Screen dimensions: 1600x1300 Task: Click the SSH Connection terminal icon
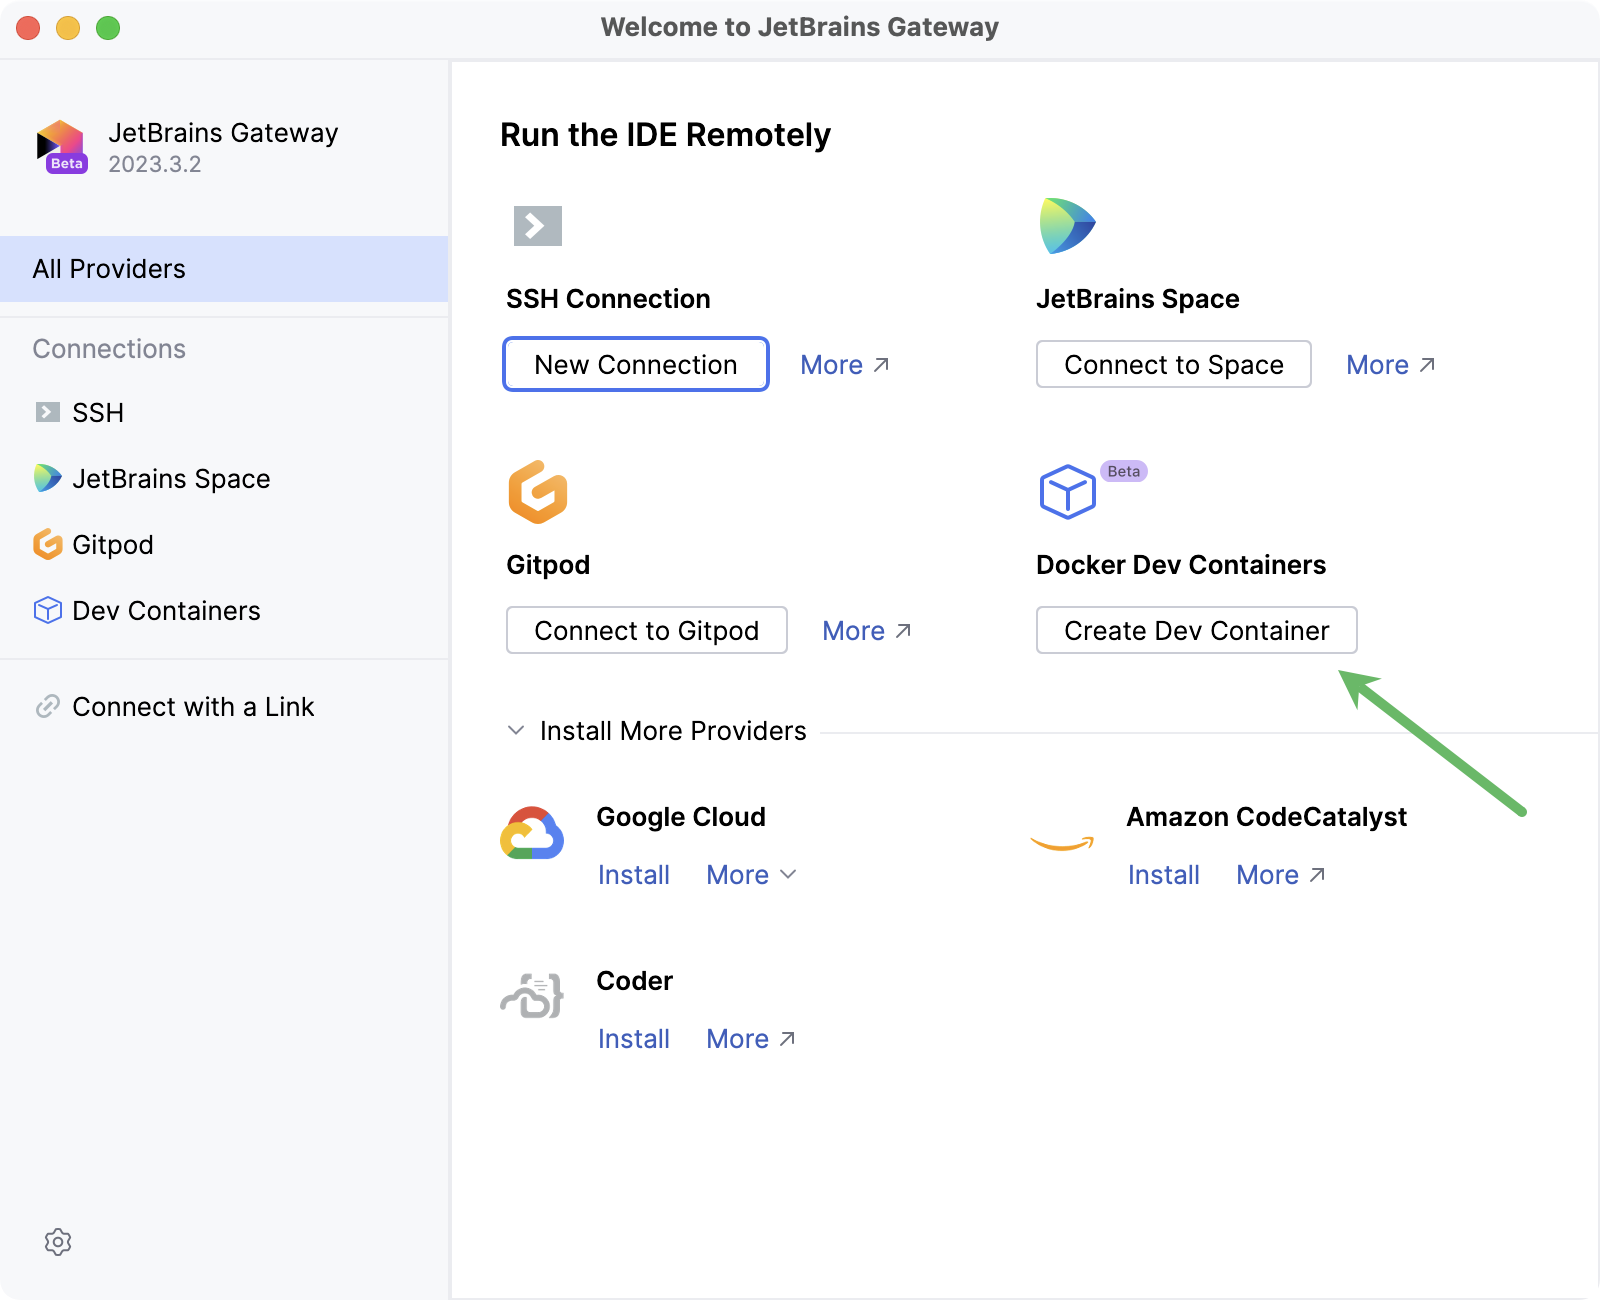538,226
